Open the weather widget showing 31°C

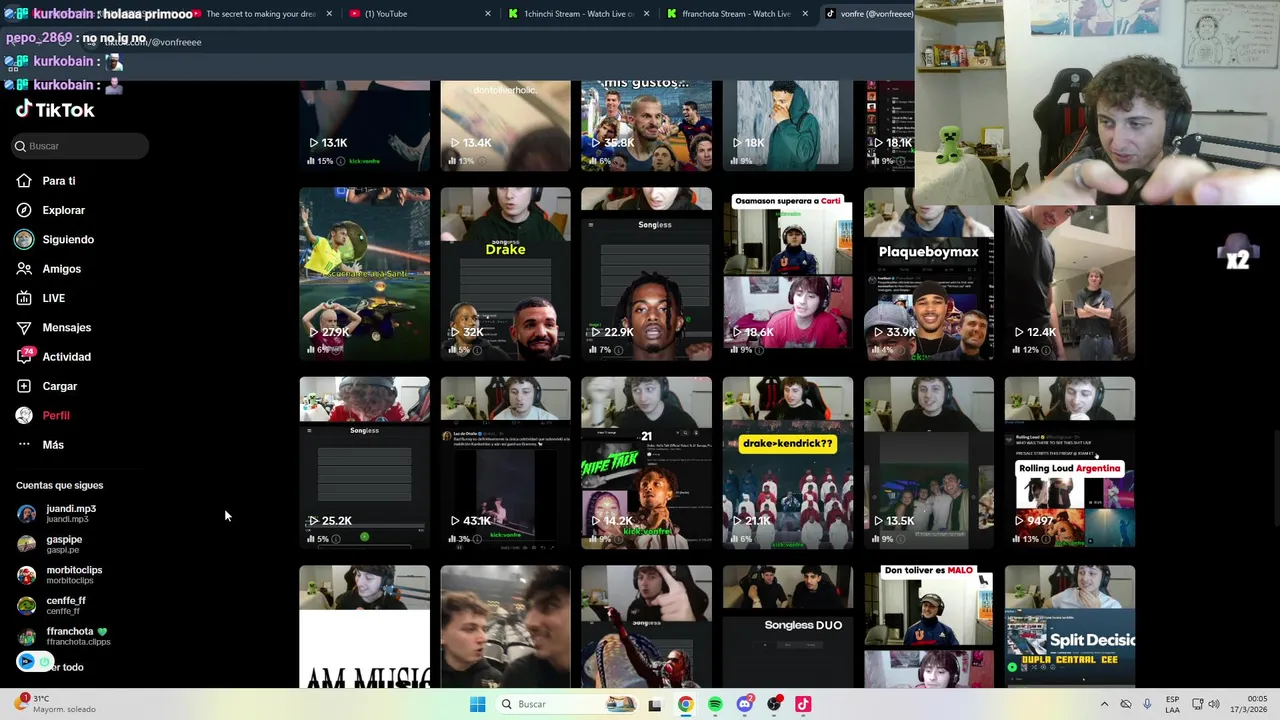click(x=55, y=704)
